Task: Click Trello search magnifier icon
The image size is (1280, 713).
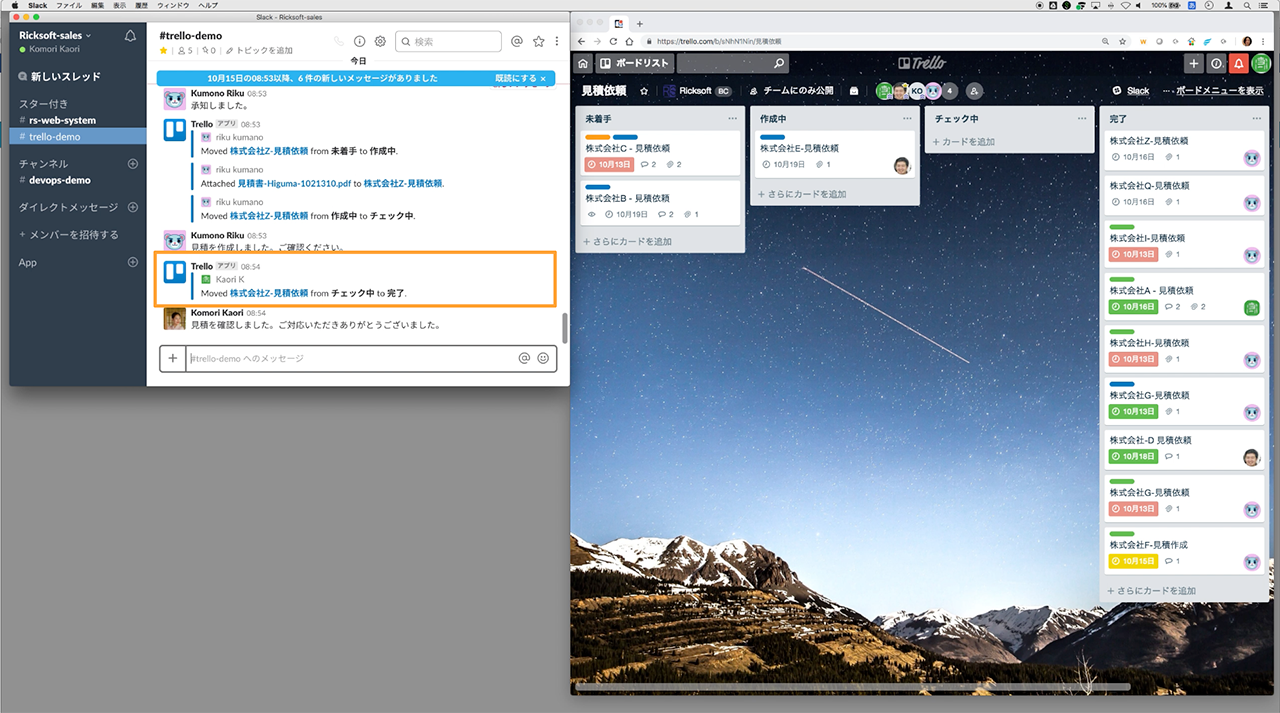Action: [779, 63]
